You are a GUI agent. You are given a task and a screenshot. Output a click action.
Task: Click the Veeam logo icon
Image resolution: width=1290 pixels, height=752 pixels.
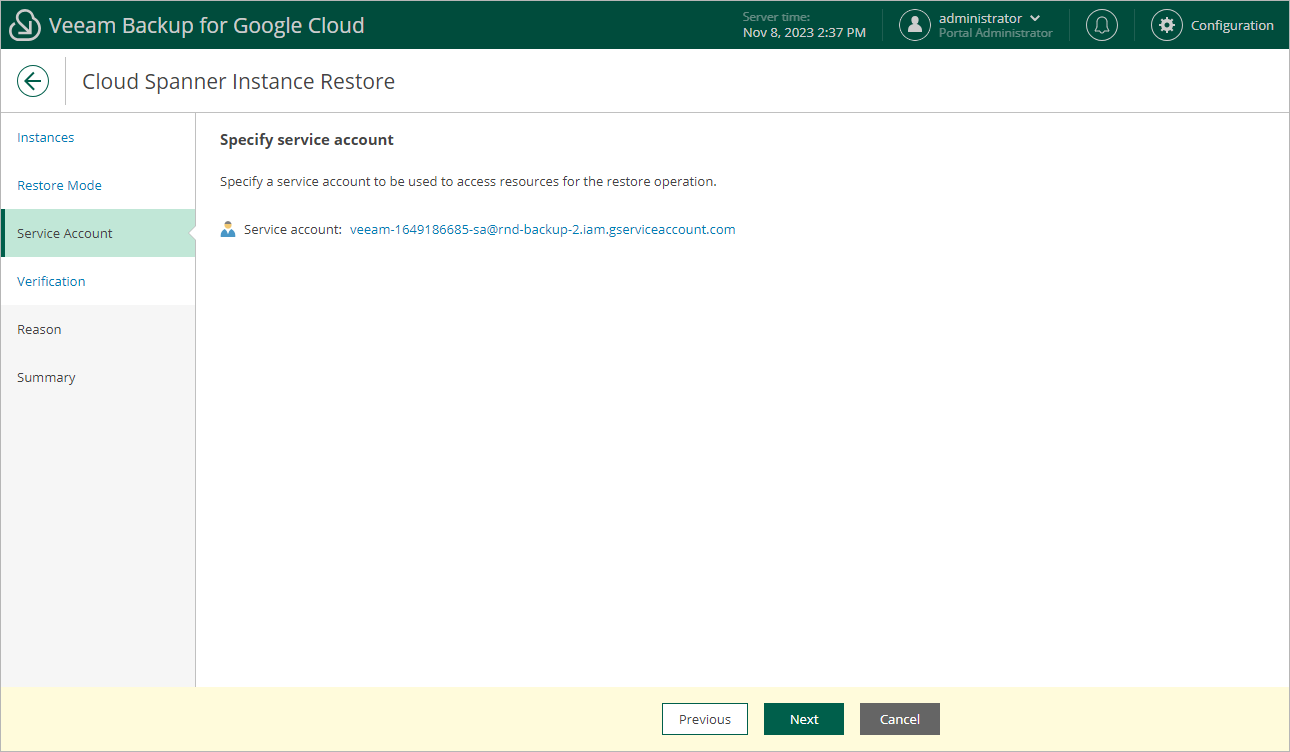coord(25,25)
